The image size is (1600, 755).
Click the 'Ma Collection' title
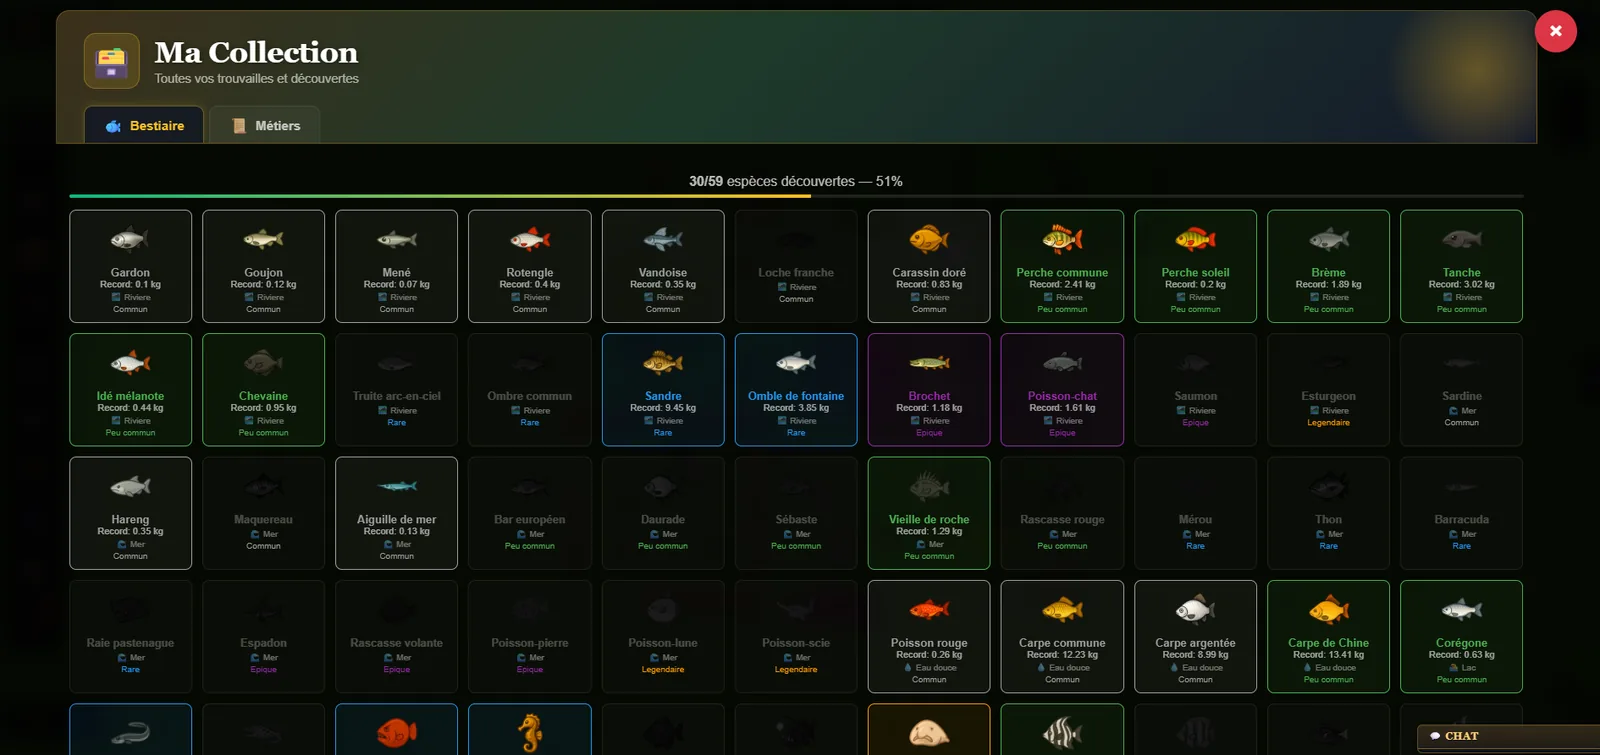256,52
